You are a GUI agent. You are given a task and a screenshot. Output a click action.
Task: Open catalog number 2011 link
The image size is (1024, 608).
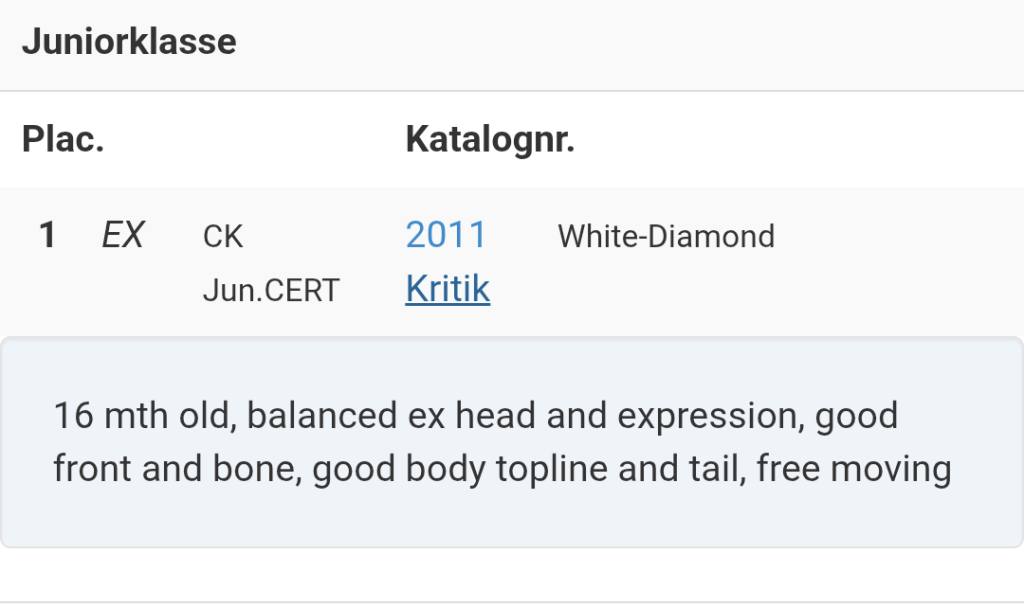[x=445, y=235]
